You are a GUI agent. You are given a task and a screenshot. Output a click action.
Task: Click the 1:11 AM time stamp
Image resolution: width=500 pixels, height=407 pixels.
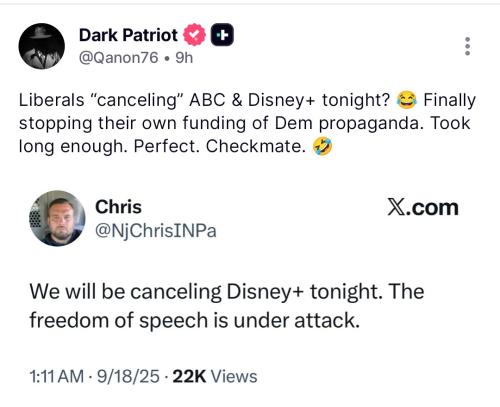coord(57,377)
